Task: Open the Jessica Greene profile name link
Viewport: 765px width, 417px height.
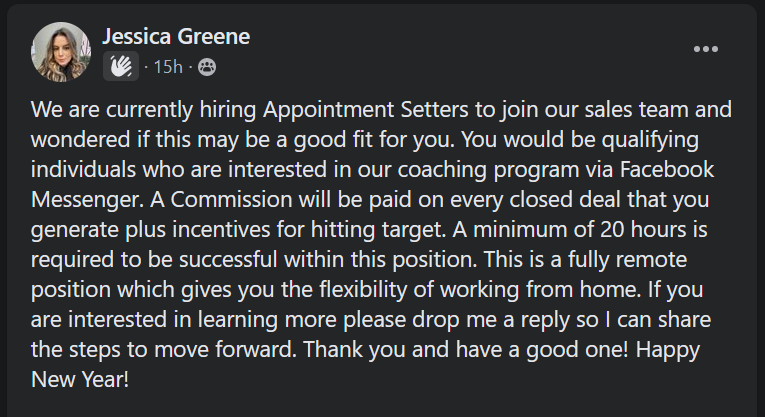Action: 175,37
